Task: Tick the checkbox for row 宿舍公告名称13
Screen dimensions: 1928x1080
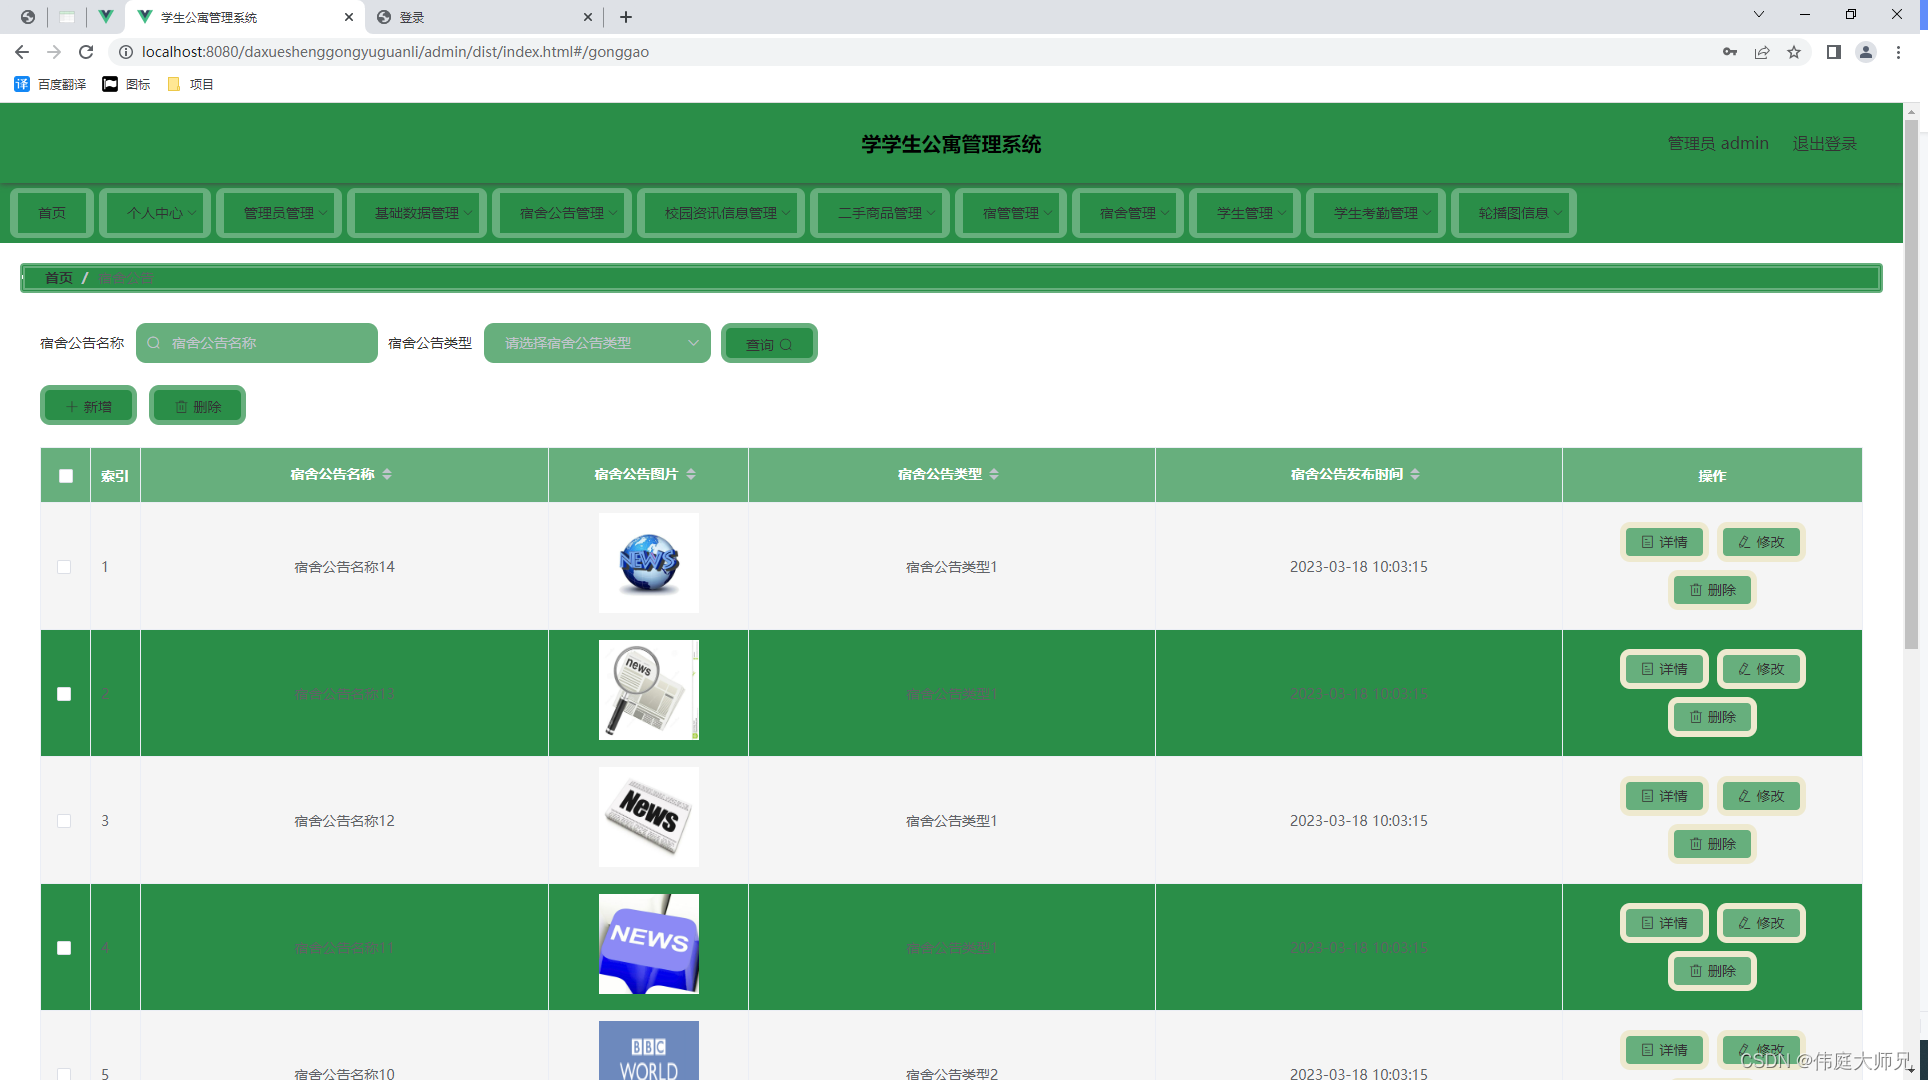Action: [64, 694]
